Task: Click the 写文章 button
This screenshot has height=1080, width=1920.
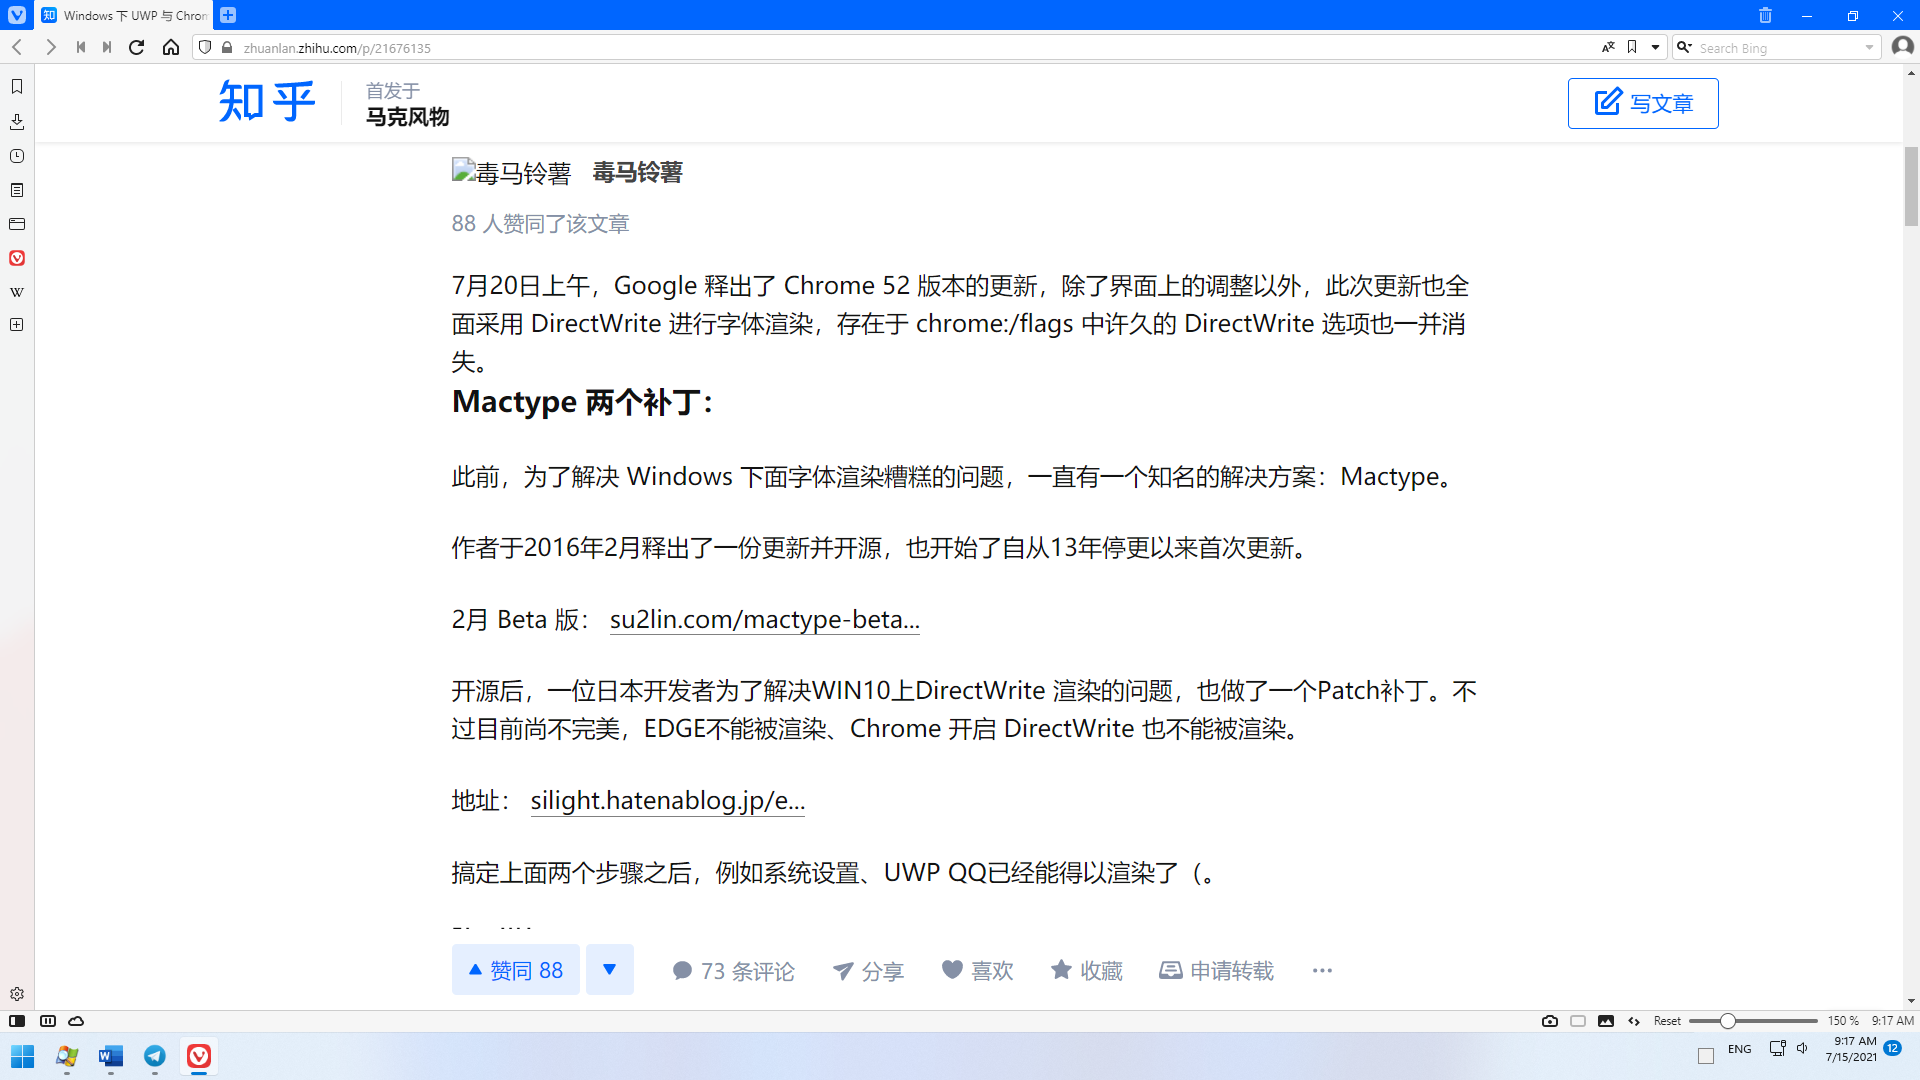Action: point(1643,103)
